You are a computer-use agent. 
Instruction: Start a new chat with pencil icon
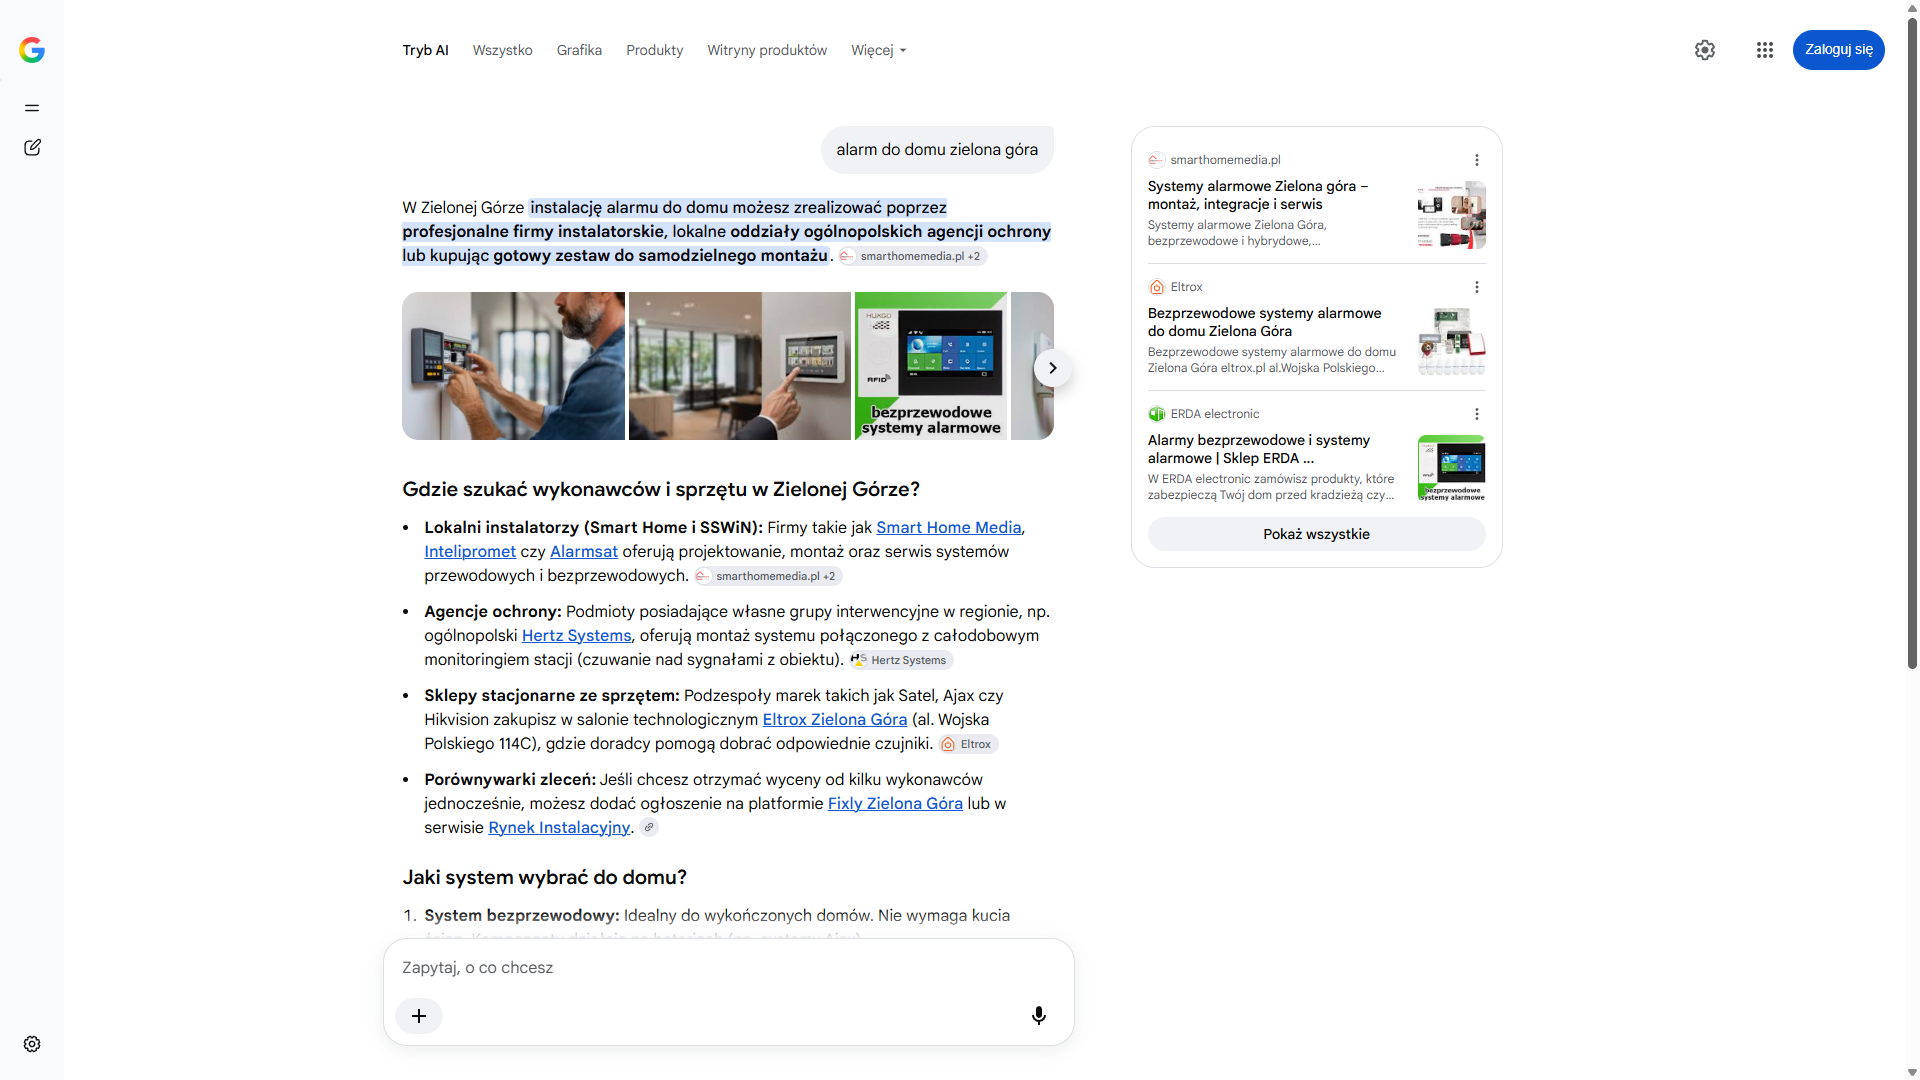[x=32, y=148]
